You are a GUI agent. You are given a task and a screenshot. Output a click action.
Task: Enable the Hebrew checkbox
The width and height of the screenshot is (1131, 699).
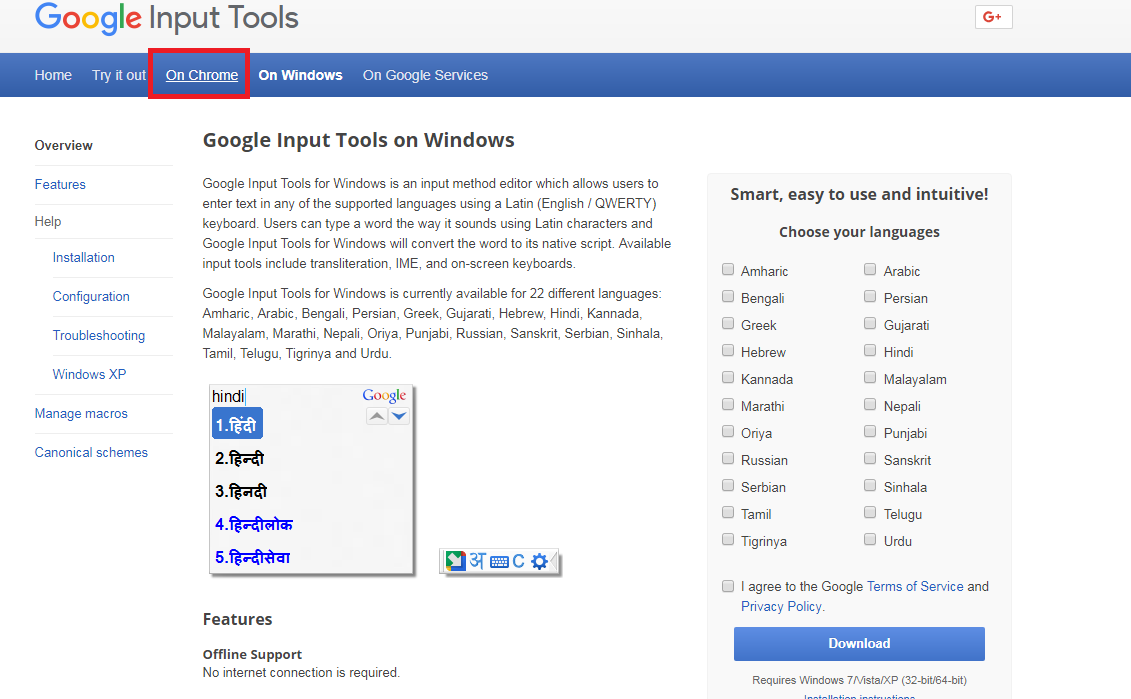pyautogui.click(x=728, y=351)
